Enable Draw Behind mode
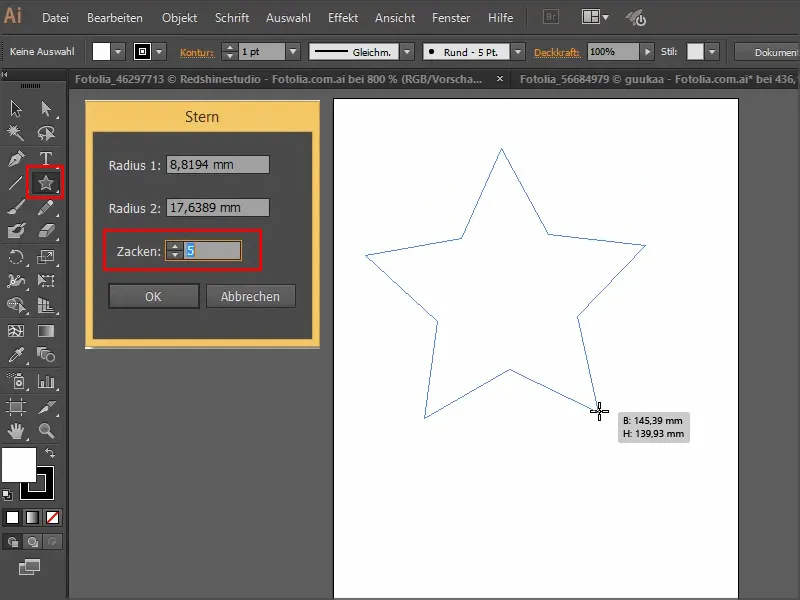This screenshot has width=800, height=600. (x=33, y=542)
